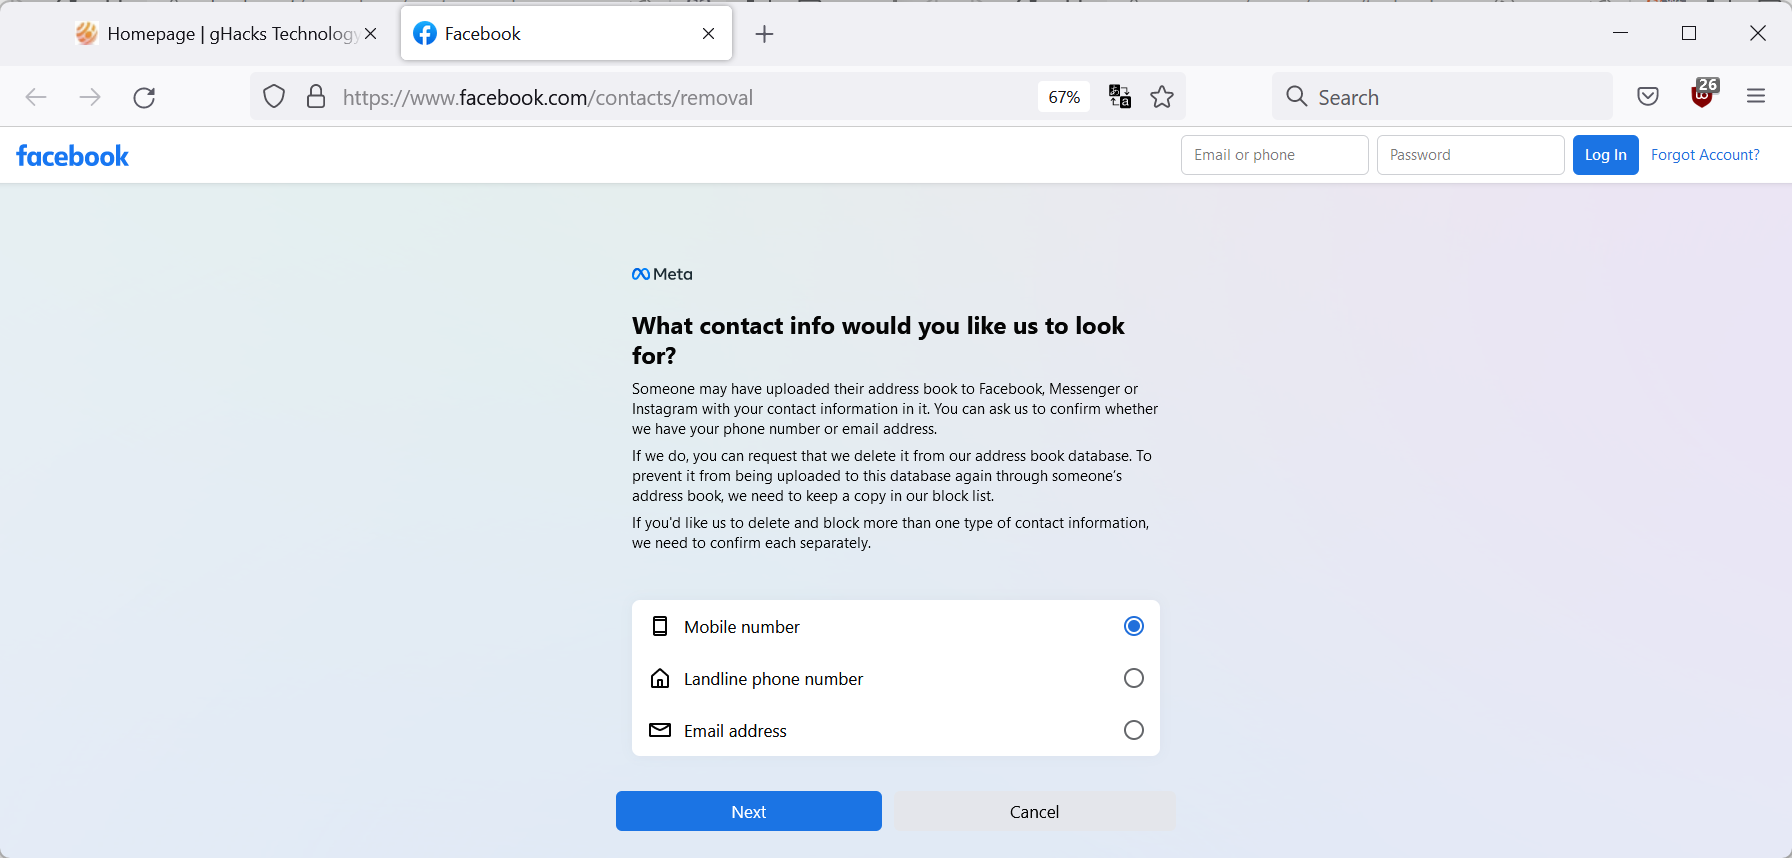Maximize the Firefox window
Image resolution: width=1792 pixels, height=858 pixels.
pos(1689,33)
